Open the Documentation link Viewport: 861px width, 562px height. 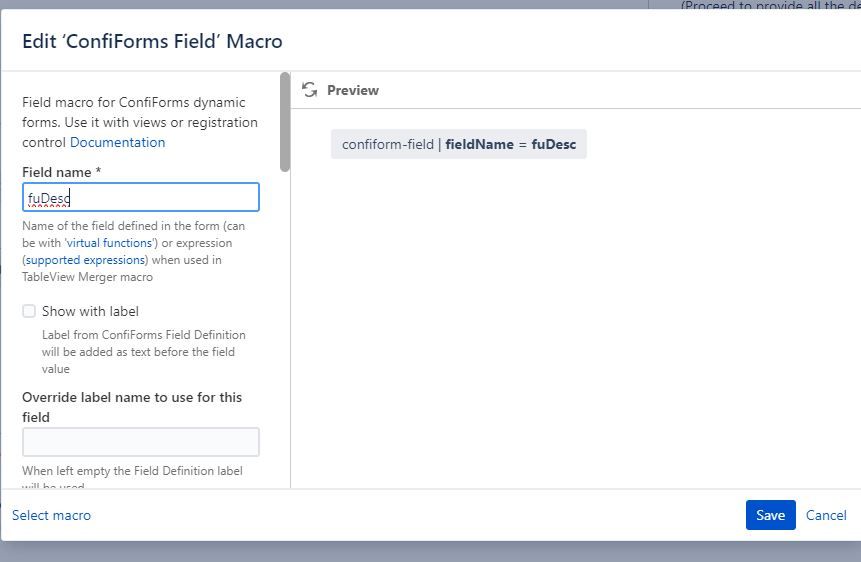coord(118,142)
